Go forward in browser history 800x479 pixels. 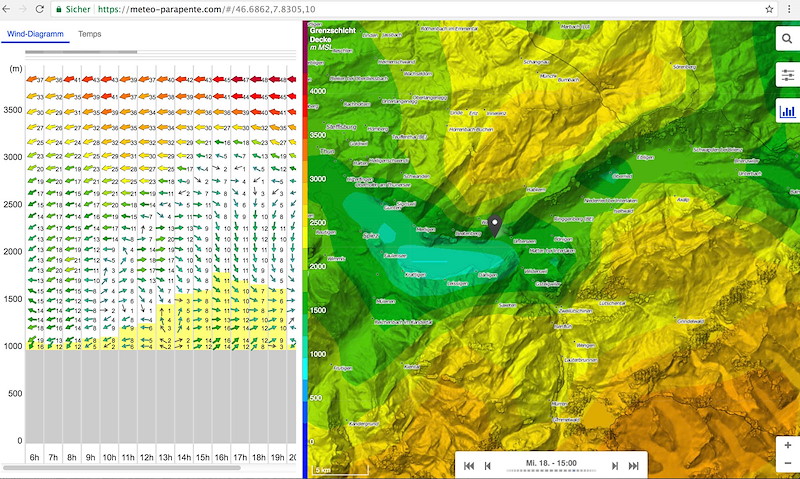tap(22, 9)
